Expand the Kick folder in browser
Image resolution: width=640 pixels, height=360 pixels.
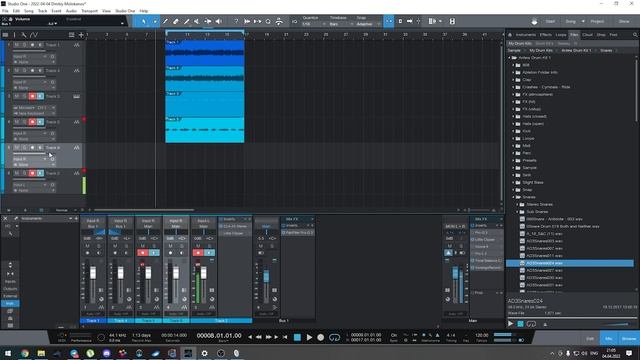click(x=513, y=131)
